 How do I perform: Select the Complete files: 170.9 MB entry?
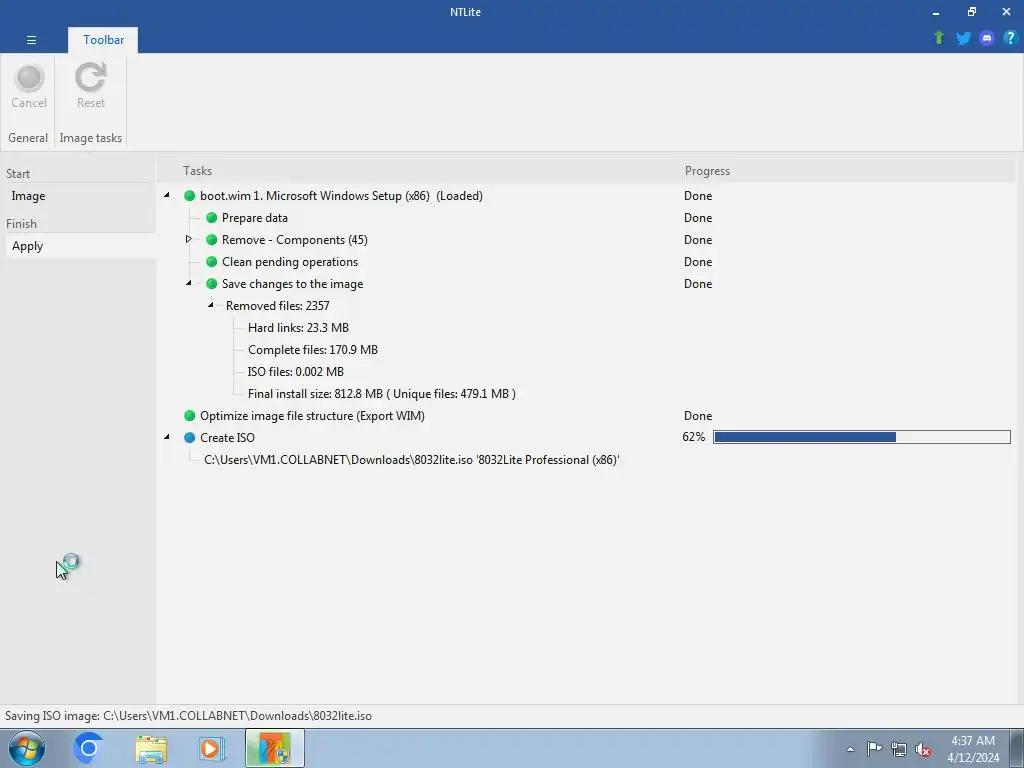point(313,350)
